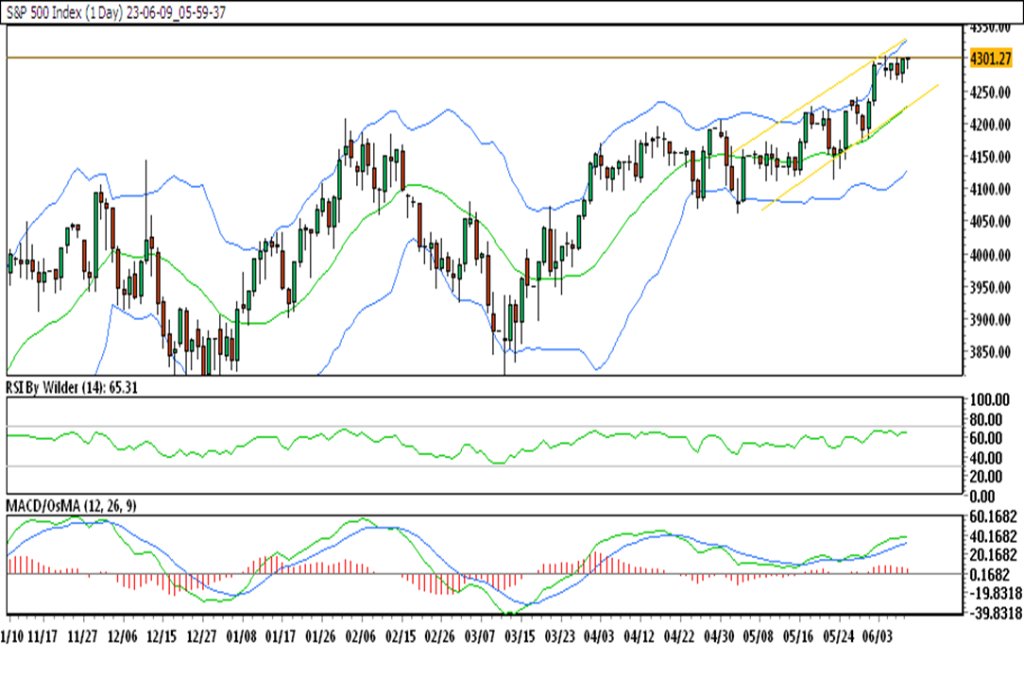This screenshot has height=676, width=1024.
Task: Click the 02/06 date label
Action: click(360, 637)
